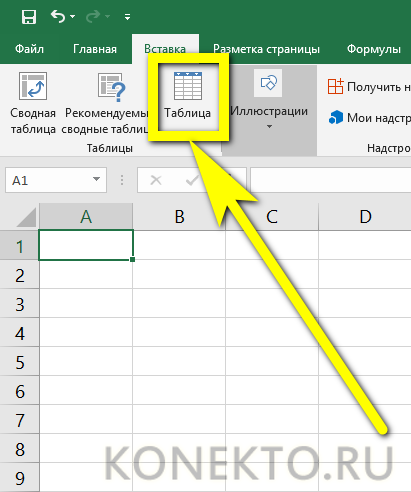Select column C header
The image size is (411, 492).
coord(272,217)
